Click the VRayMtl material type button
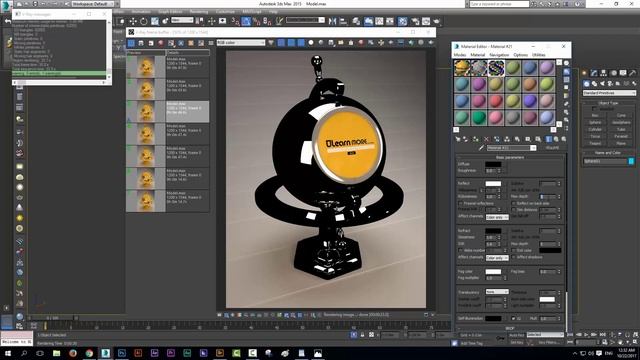Screen dimensions: 640x360 pyautogui.click(x=552, y=148)
